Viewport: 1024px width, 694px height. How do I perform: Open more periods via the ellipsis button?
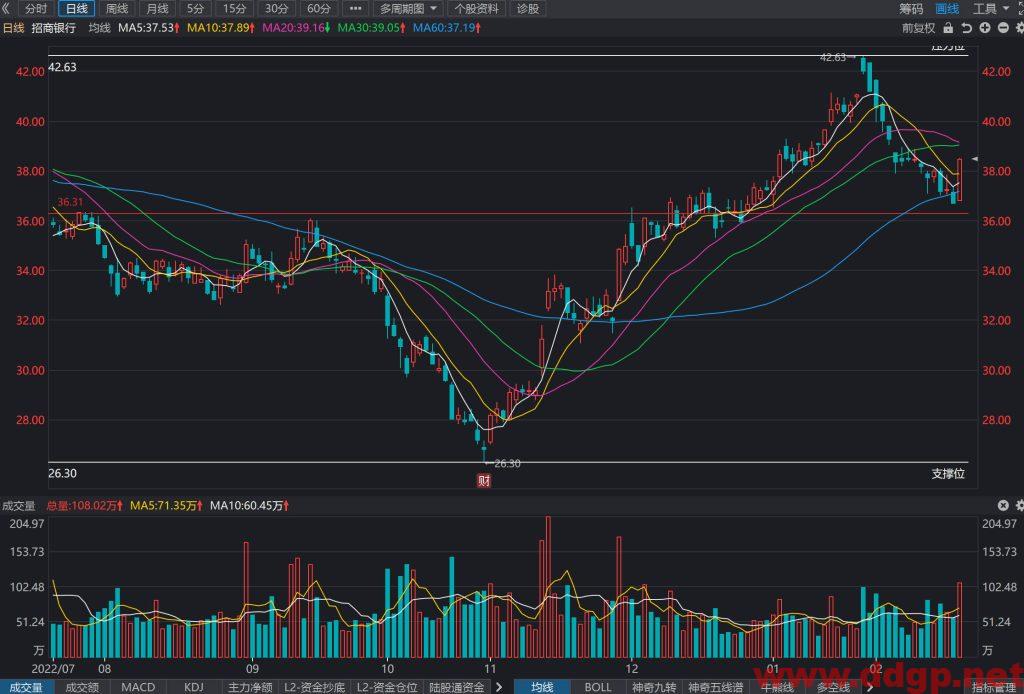pyautogui.click(x=355, y=8)
